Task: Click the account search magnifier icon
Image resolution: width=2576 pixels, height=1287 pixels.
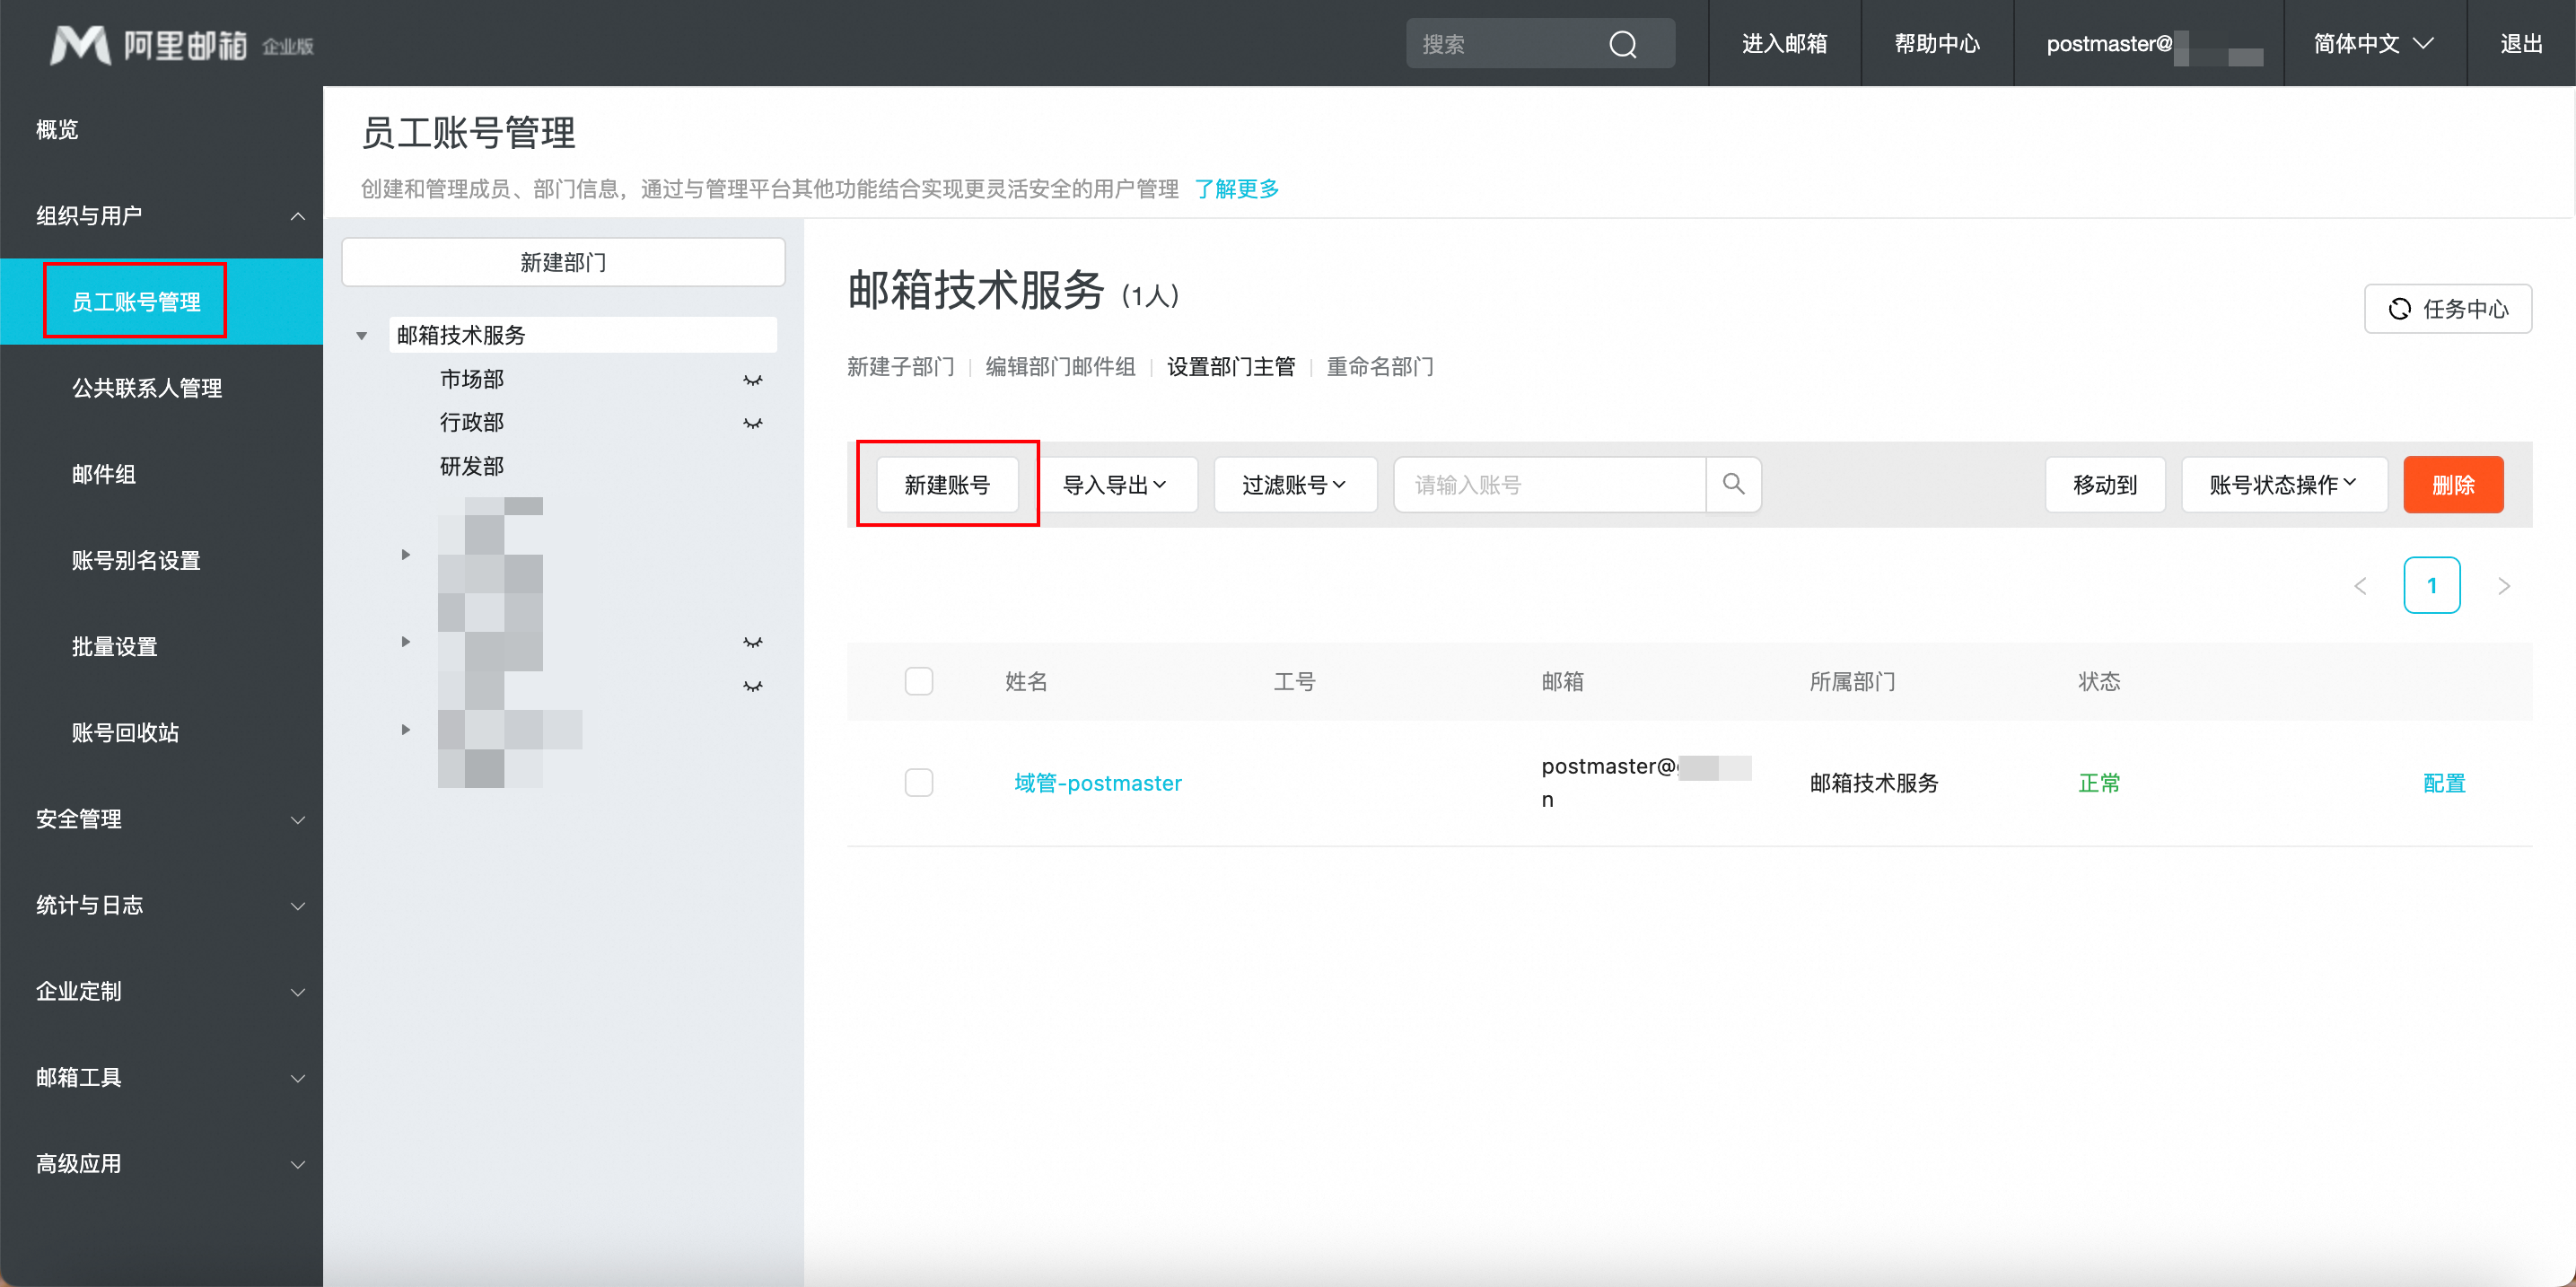Action: [x=1733, y=485]
